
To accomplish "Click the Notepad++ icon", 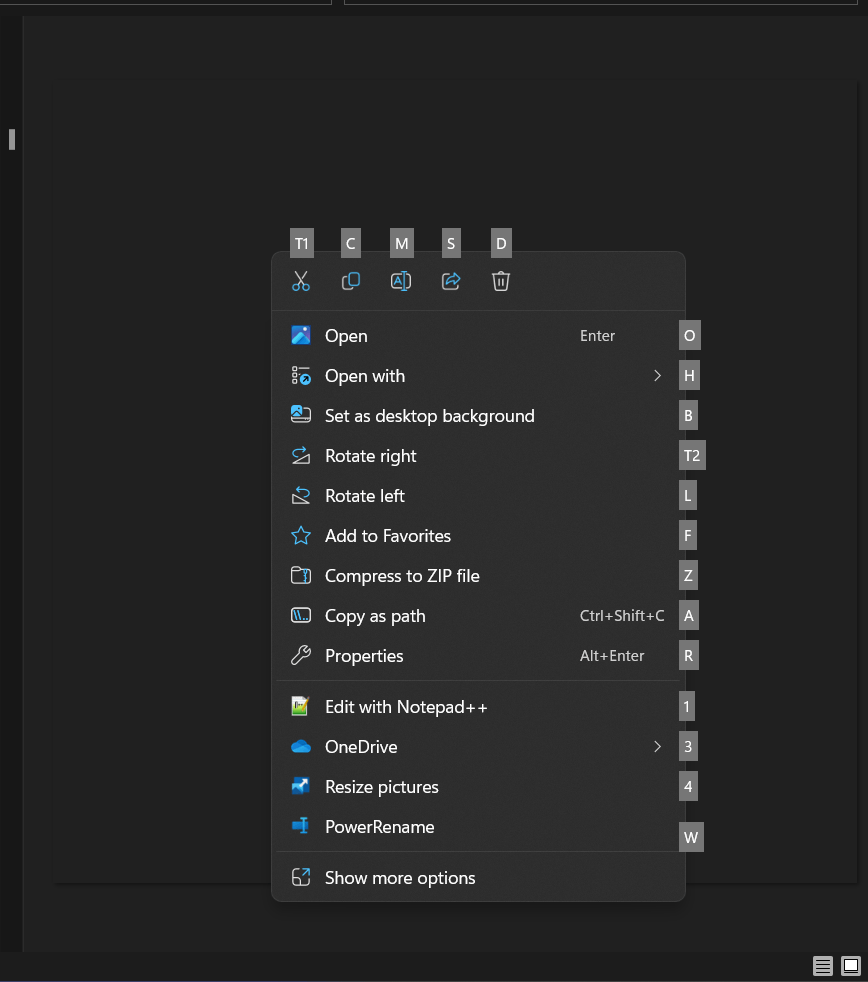I will (x=301, y=706).
